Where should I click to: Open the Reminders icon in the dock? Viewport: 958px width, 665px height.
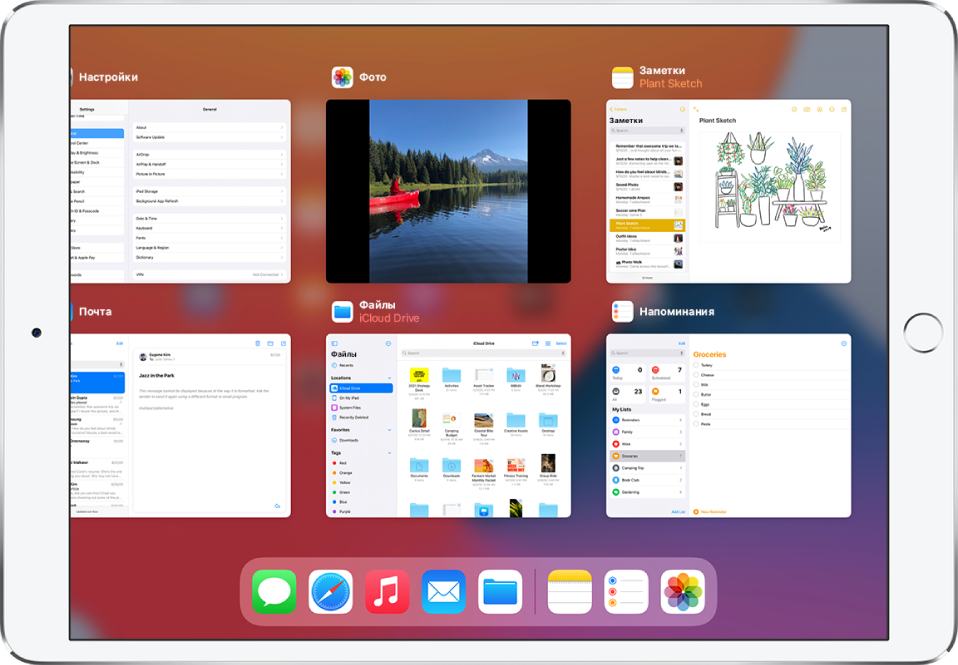[x=626, y=591]
